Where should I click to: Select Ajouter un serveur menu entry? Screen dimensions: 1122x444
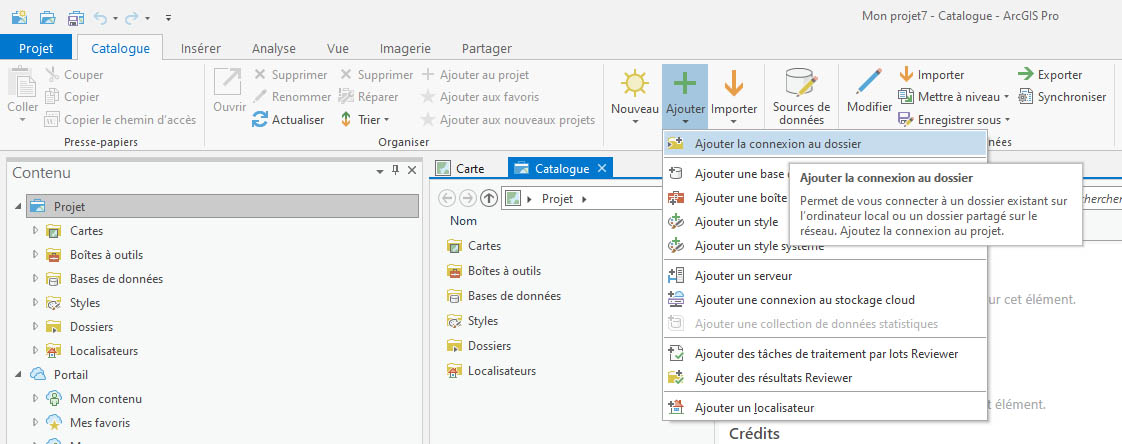[743, 275]
